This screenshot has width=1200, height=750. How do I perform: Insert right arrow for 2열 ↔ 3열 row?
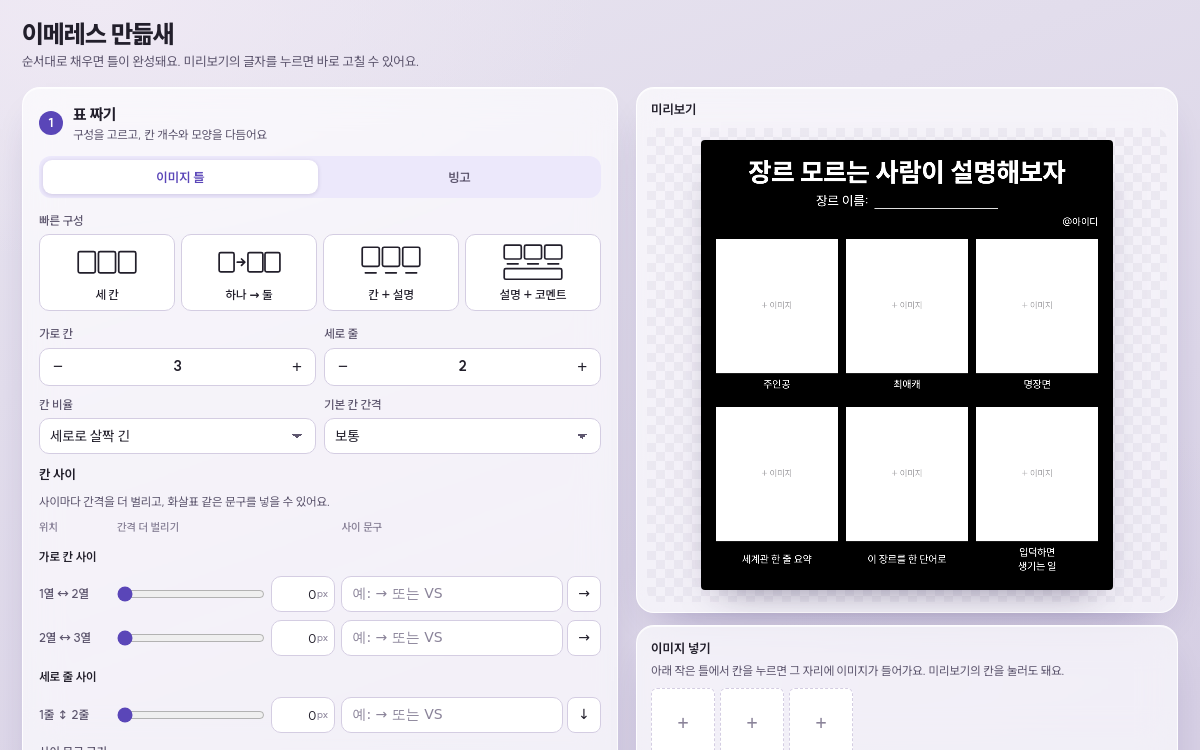(584, 638)
